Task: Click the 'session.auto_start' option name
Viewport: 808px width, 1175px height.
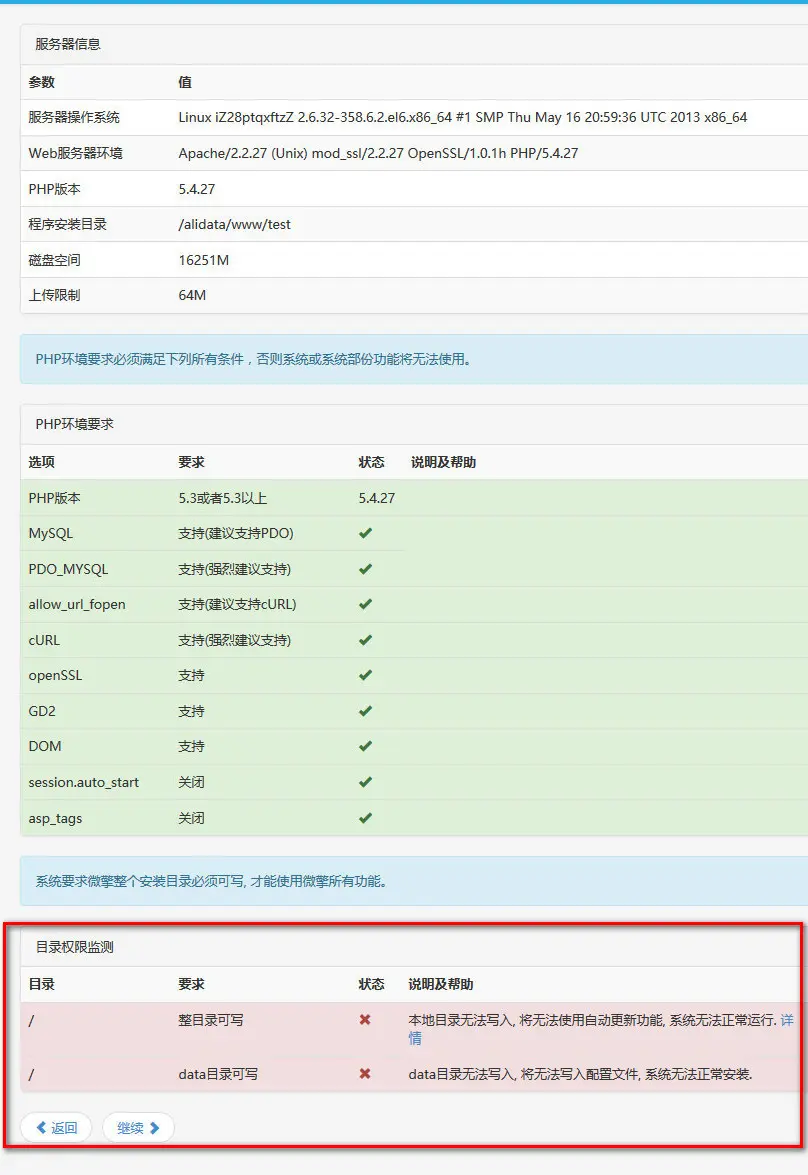Action: tap(84, 782)
